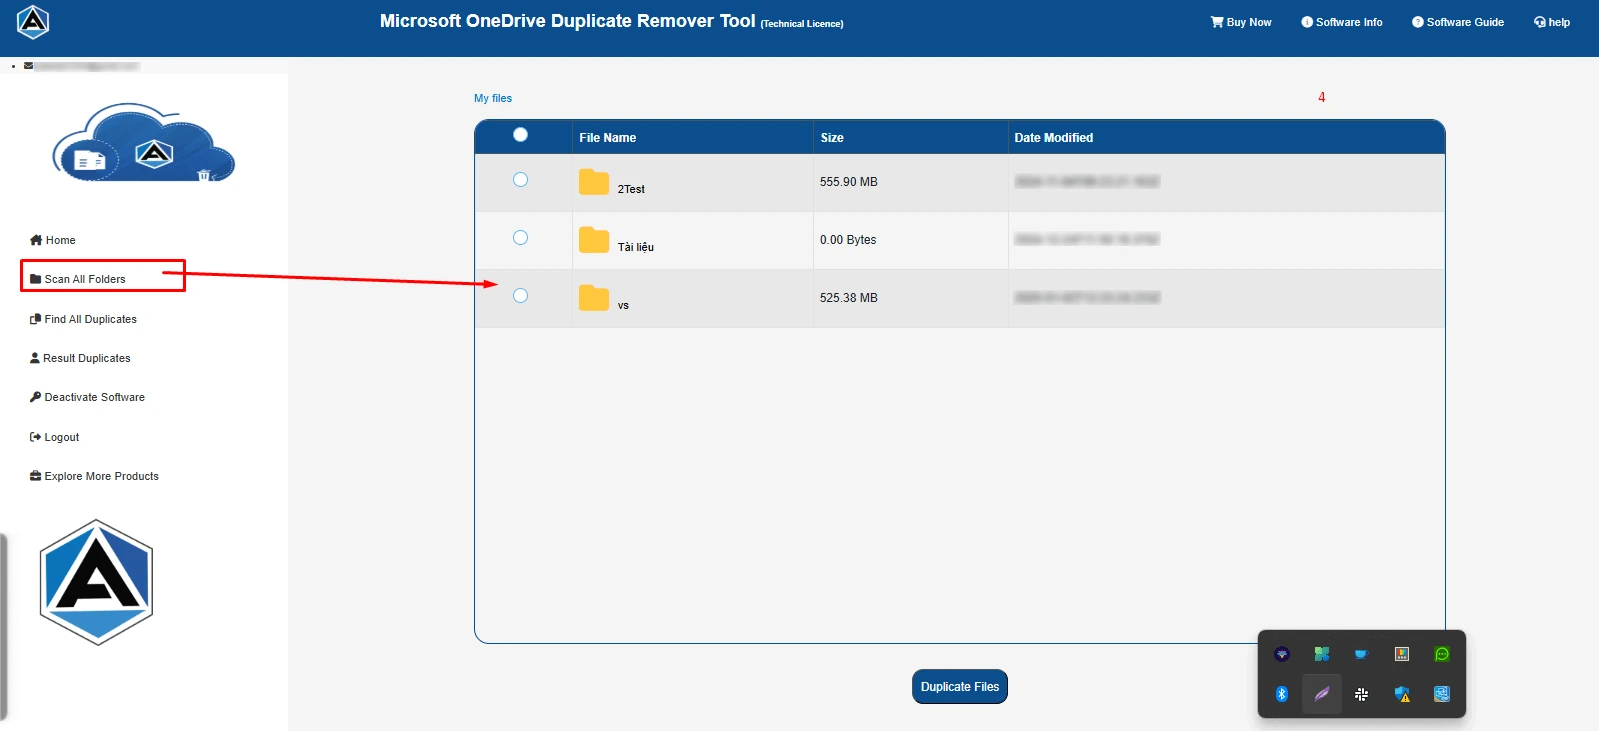
Task: Click the dark round lotus tray icon
Action: [1282, 654]
